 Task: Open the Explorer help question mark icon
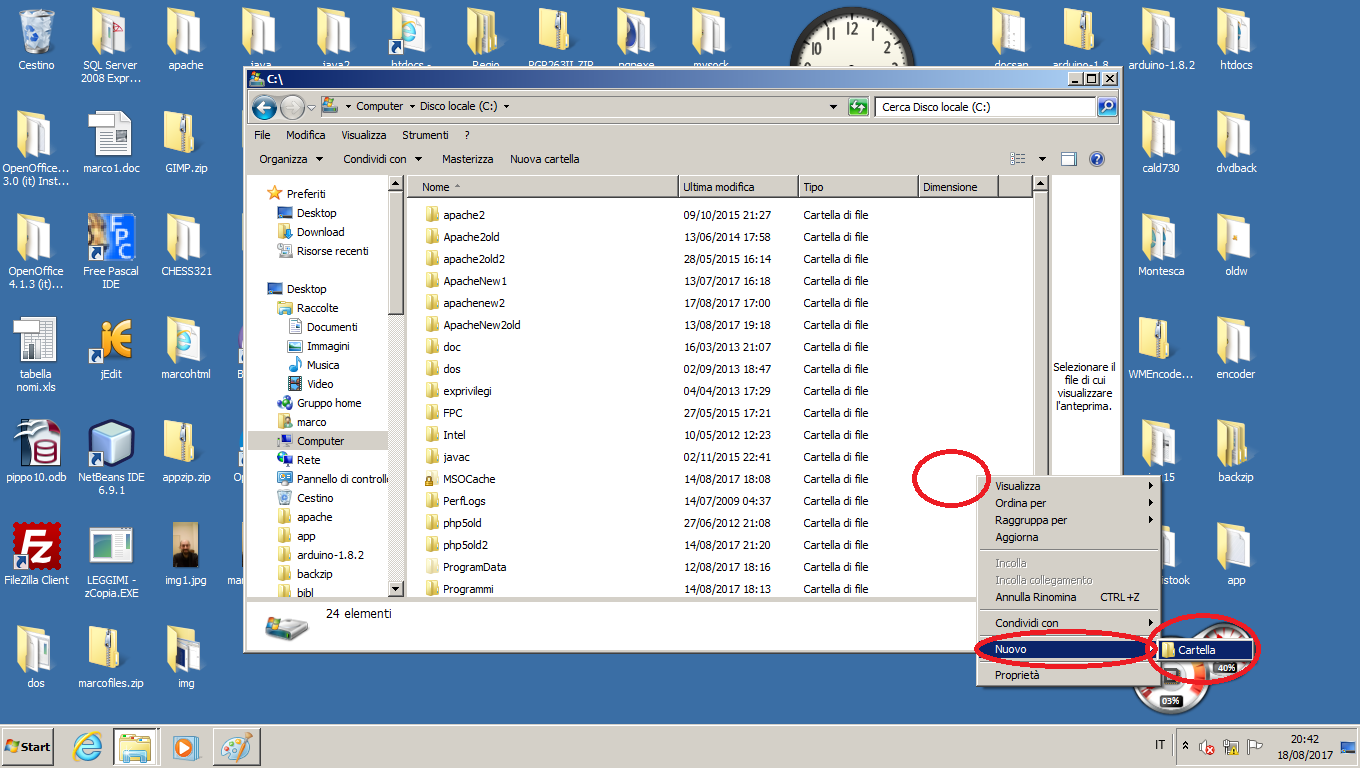[x=1096, y=159]
